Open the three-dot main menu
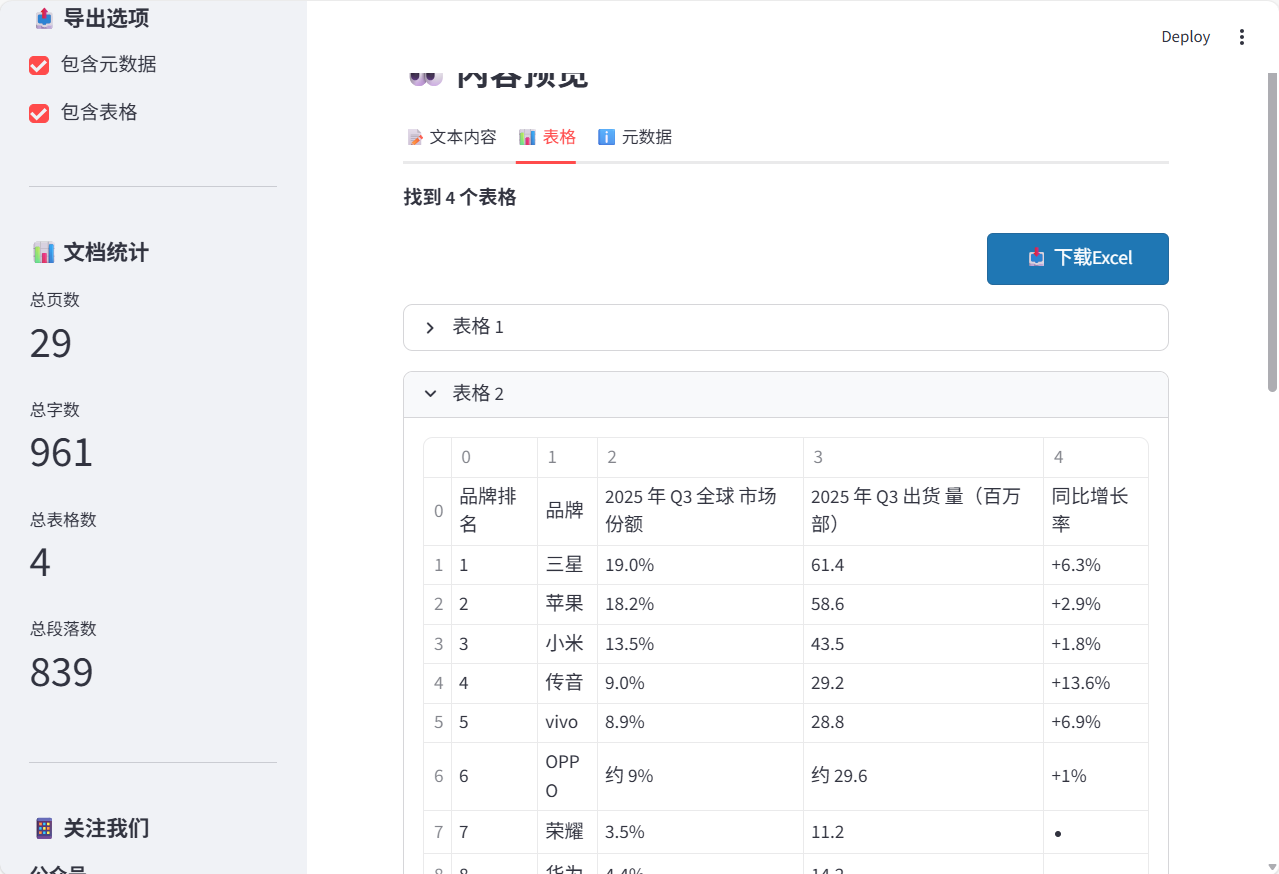 tap(1242, 37)
